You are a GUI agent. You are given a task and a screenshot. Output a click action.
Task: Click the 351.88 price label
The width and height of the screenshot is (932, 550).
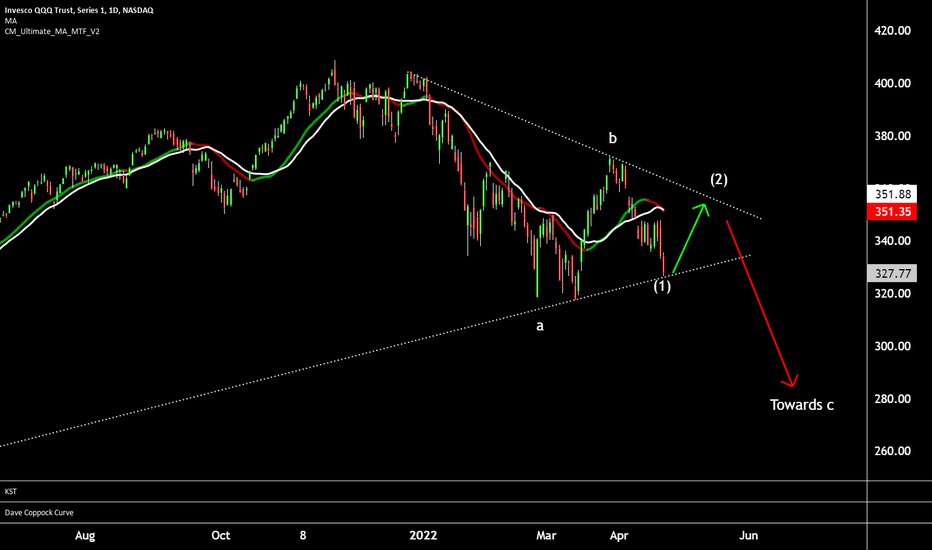click(x=892, y=194)
